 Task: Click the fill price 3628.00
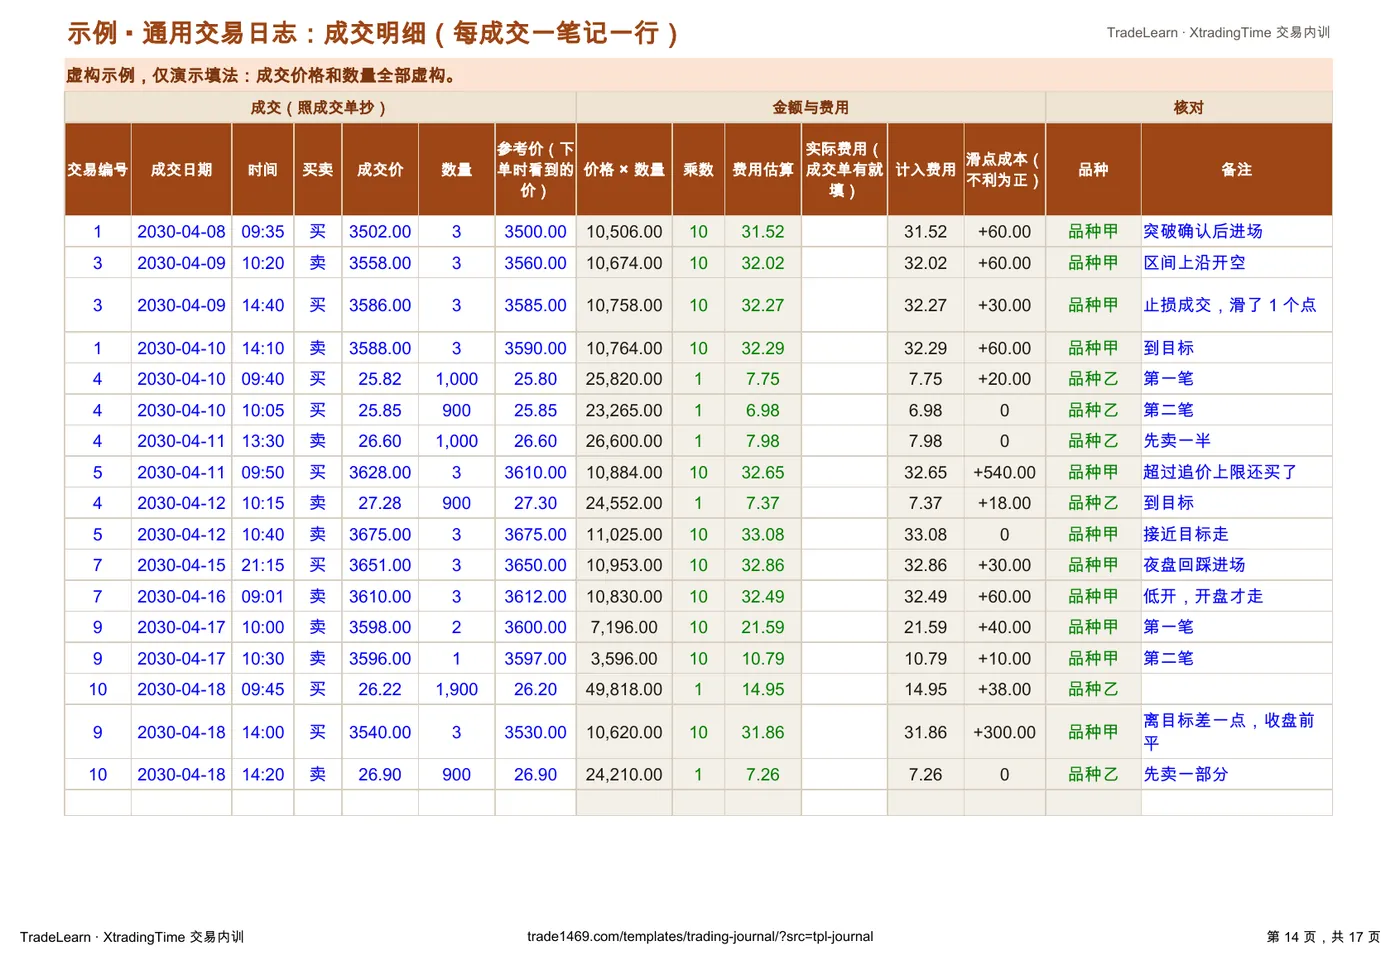click(380, 472)
